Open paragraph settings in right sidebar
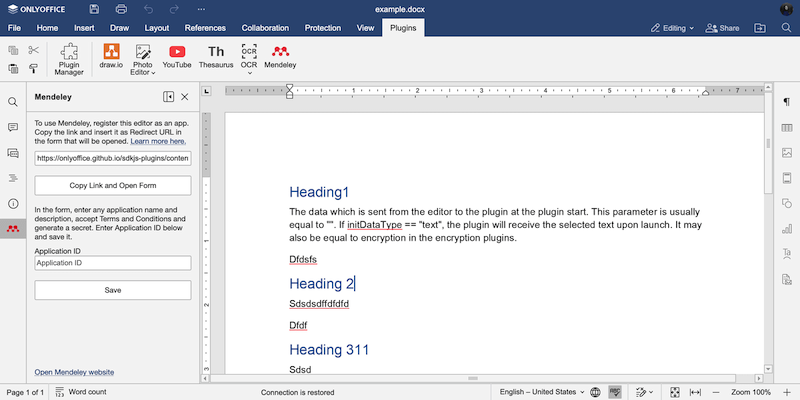 pos(787,102)
